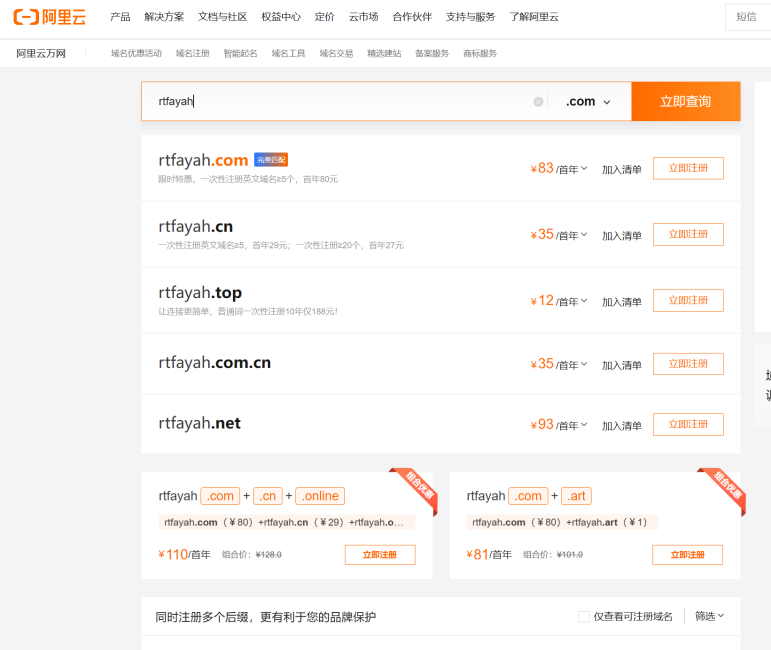The image size is (771, 650).
Task: Click the rtfayah.top domain name
Action: tap(200, 293)
